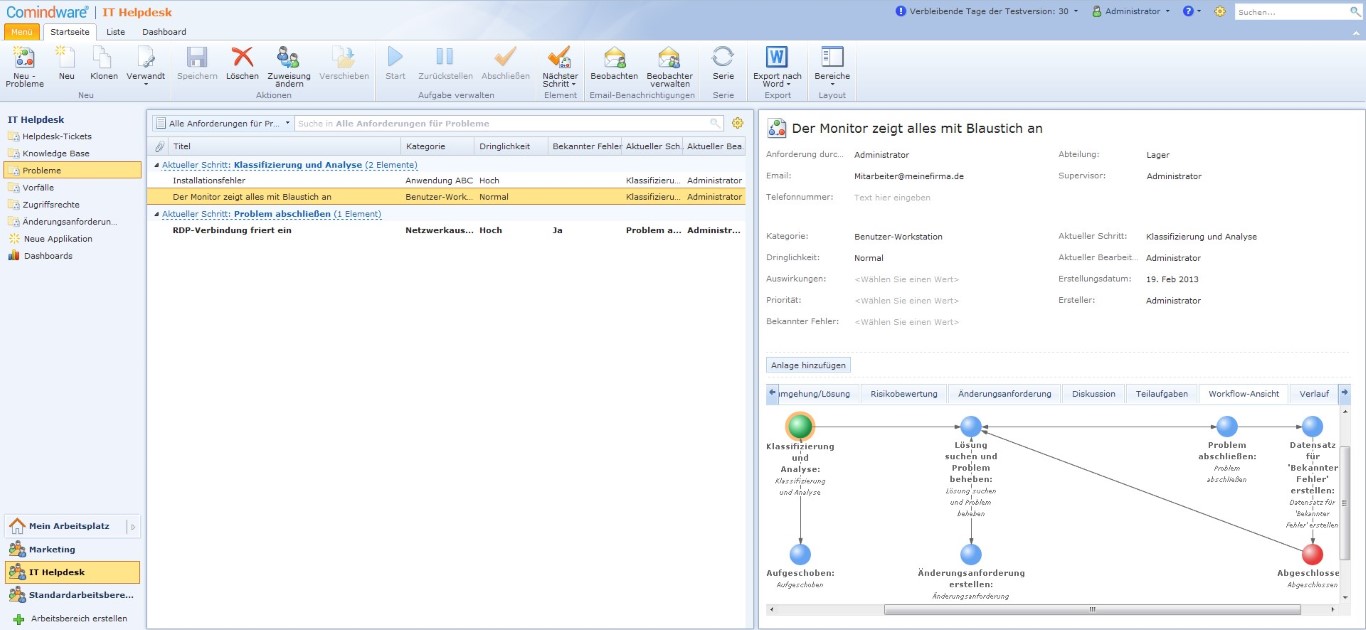Open the Verlauf tab
Screen dimensions: 1366x630
1314,393
